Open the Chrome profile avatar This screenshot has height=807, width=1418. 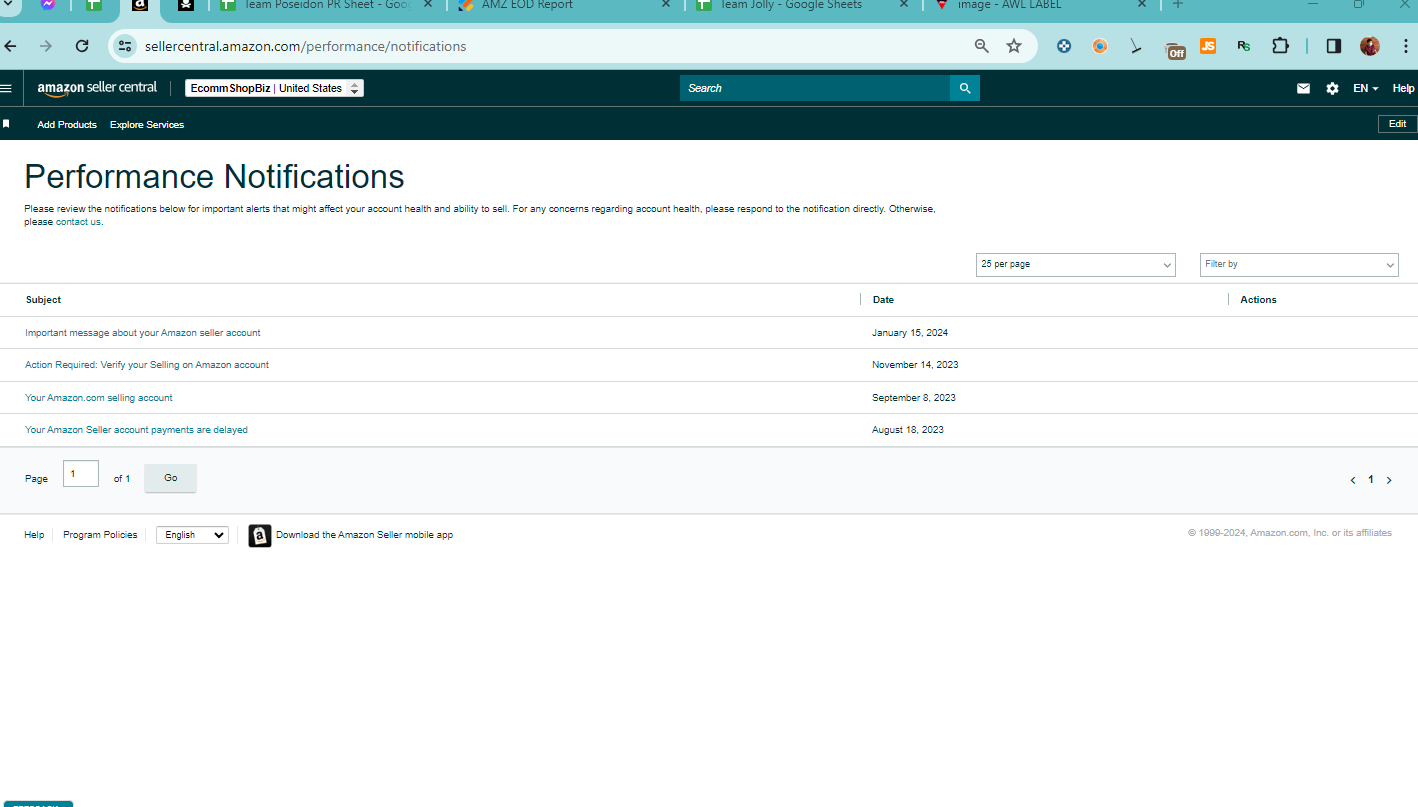click(x=1370, y=46)
